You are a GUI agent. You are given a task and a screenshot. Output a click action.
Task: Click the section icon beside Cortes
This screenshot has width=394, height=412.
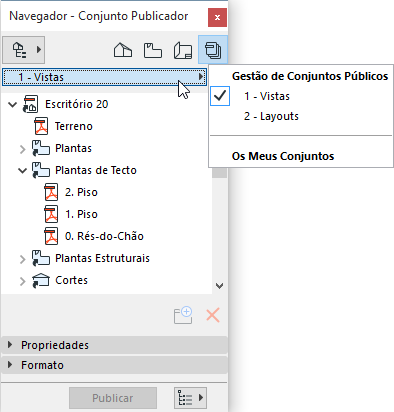[x=41, y=280]
